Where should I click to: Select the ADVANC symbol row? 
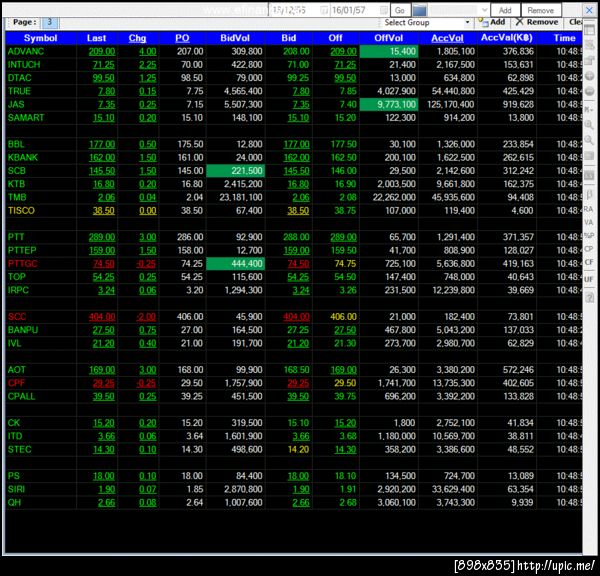[x=26, y=51]
